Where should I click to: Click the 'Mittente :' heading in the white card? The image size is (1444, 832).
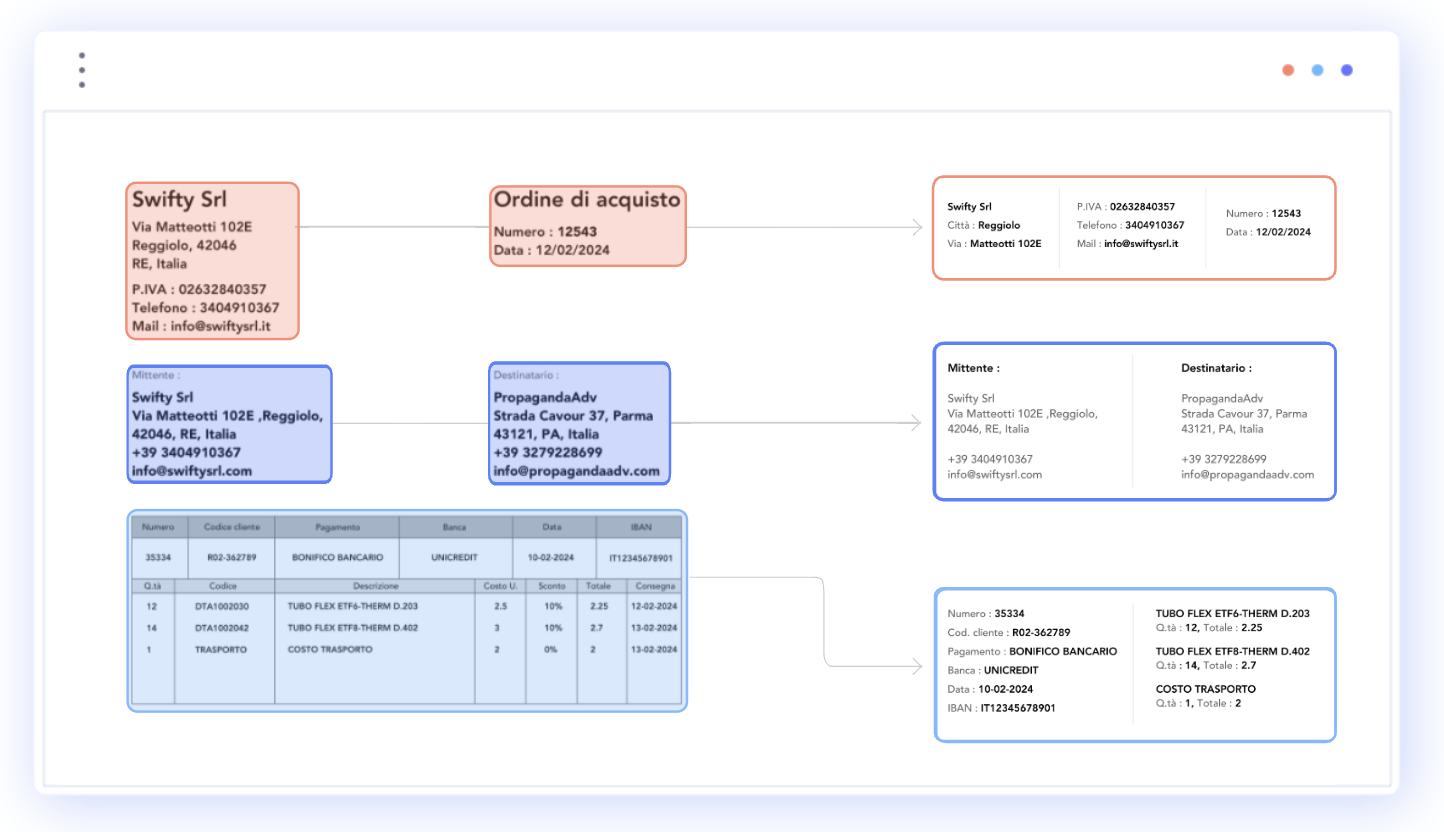tap(973, 368)
